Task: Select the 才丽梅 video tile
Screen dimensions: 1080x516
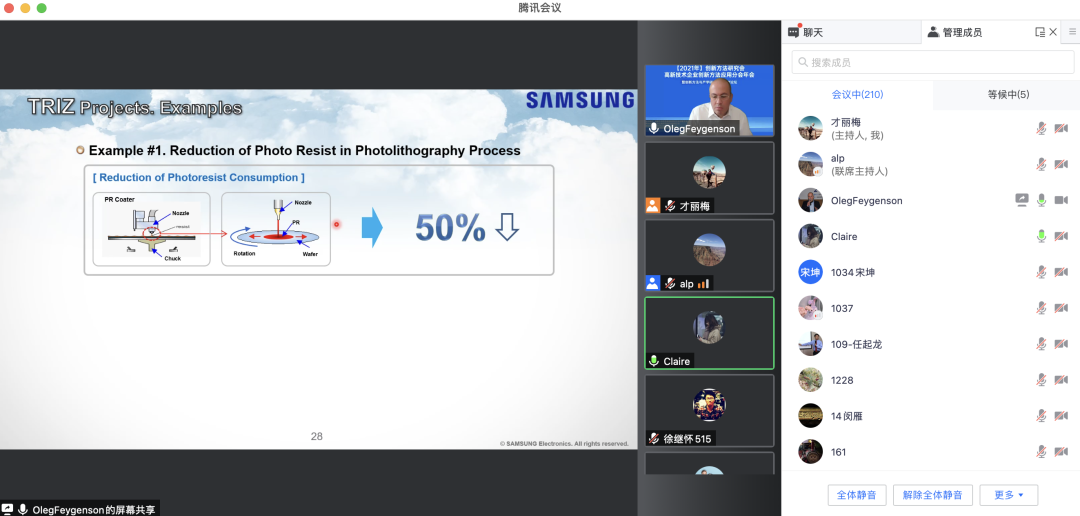Action: point(709,178)
